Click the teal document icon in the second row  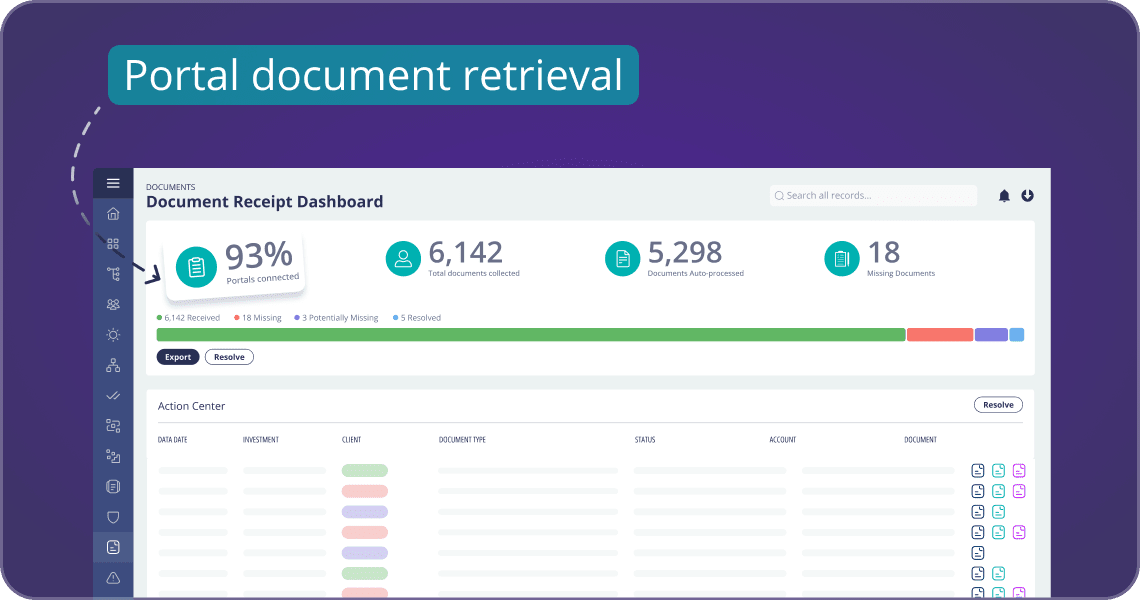[998, 491]
